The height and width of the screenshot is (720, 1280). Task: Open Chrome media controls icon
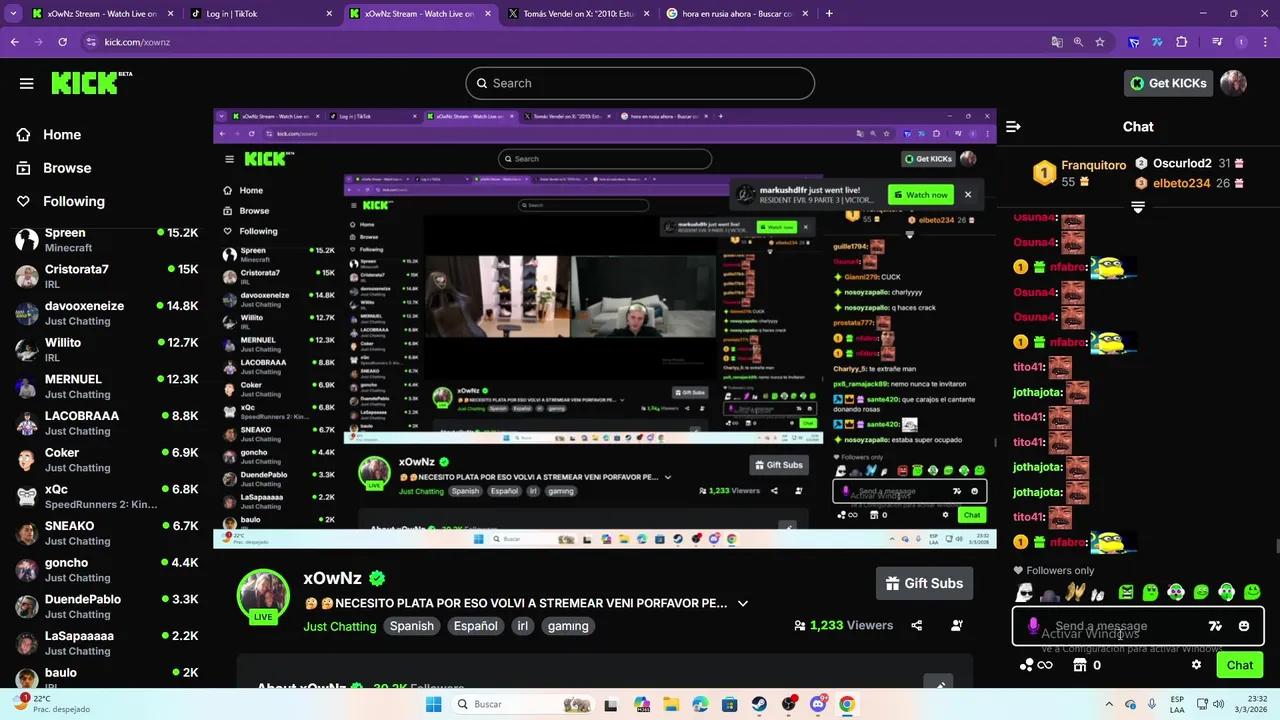coord(1217,42)
